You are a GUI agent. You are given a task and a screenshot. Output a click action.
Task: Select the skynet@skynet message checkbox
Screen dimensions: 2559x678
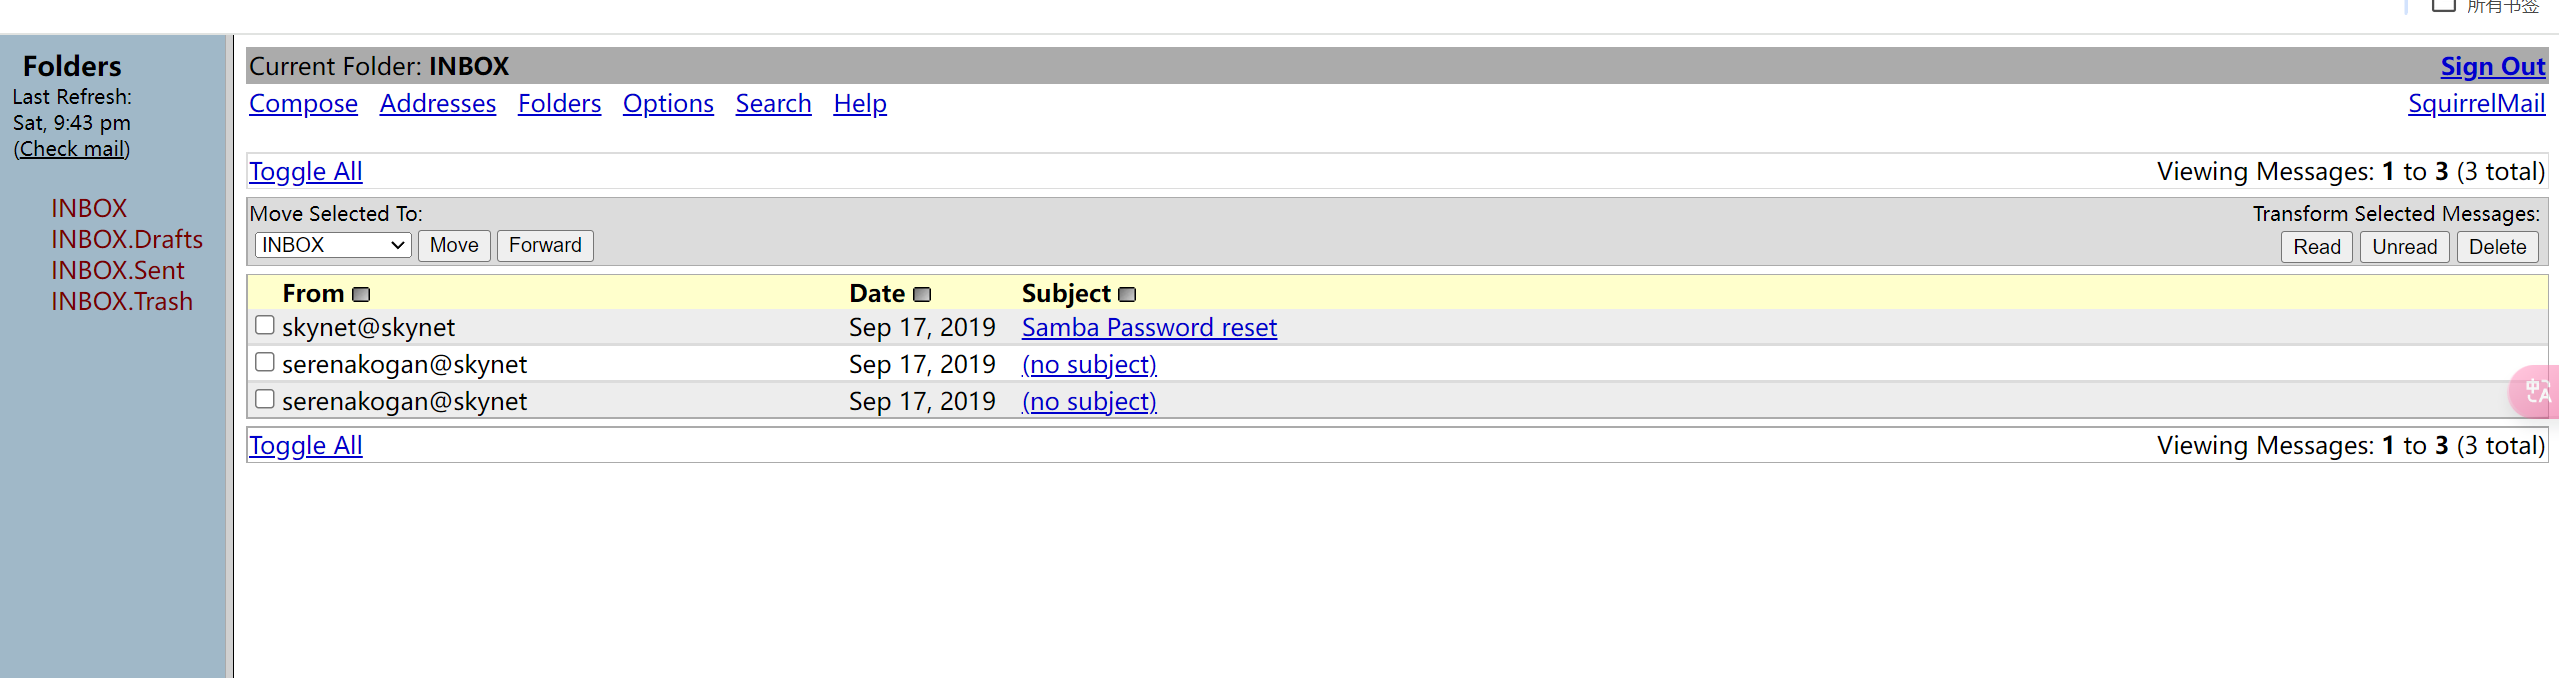tap(265, 325)
